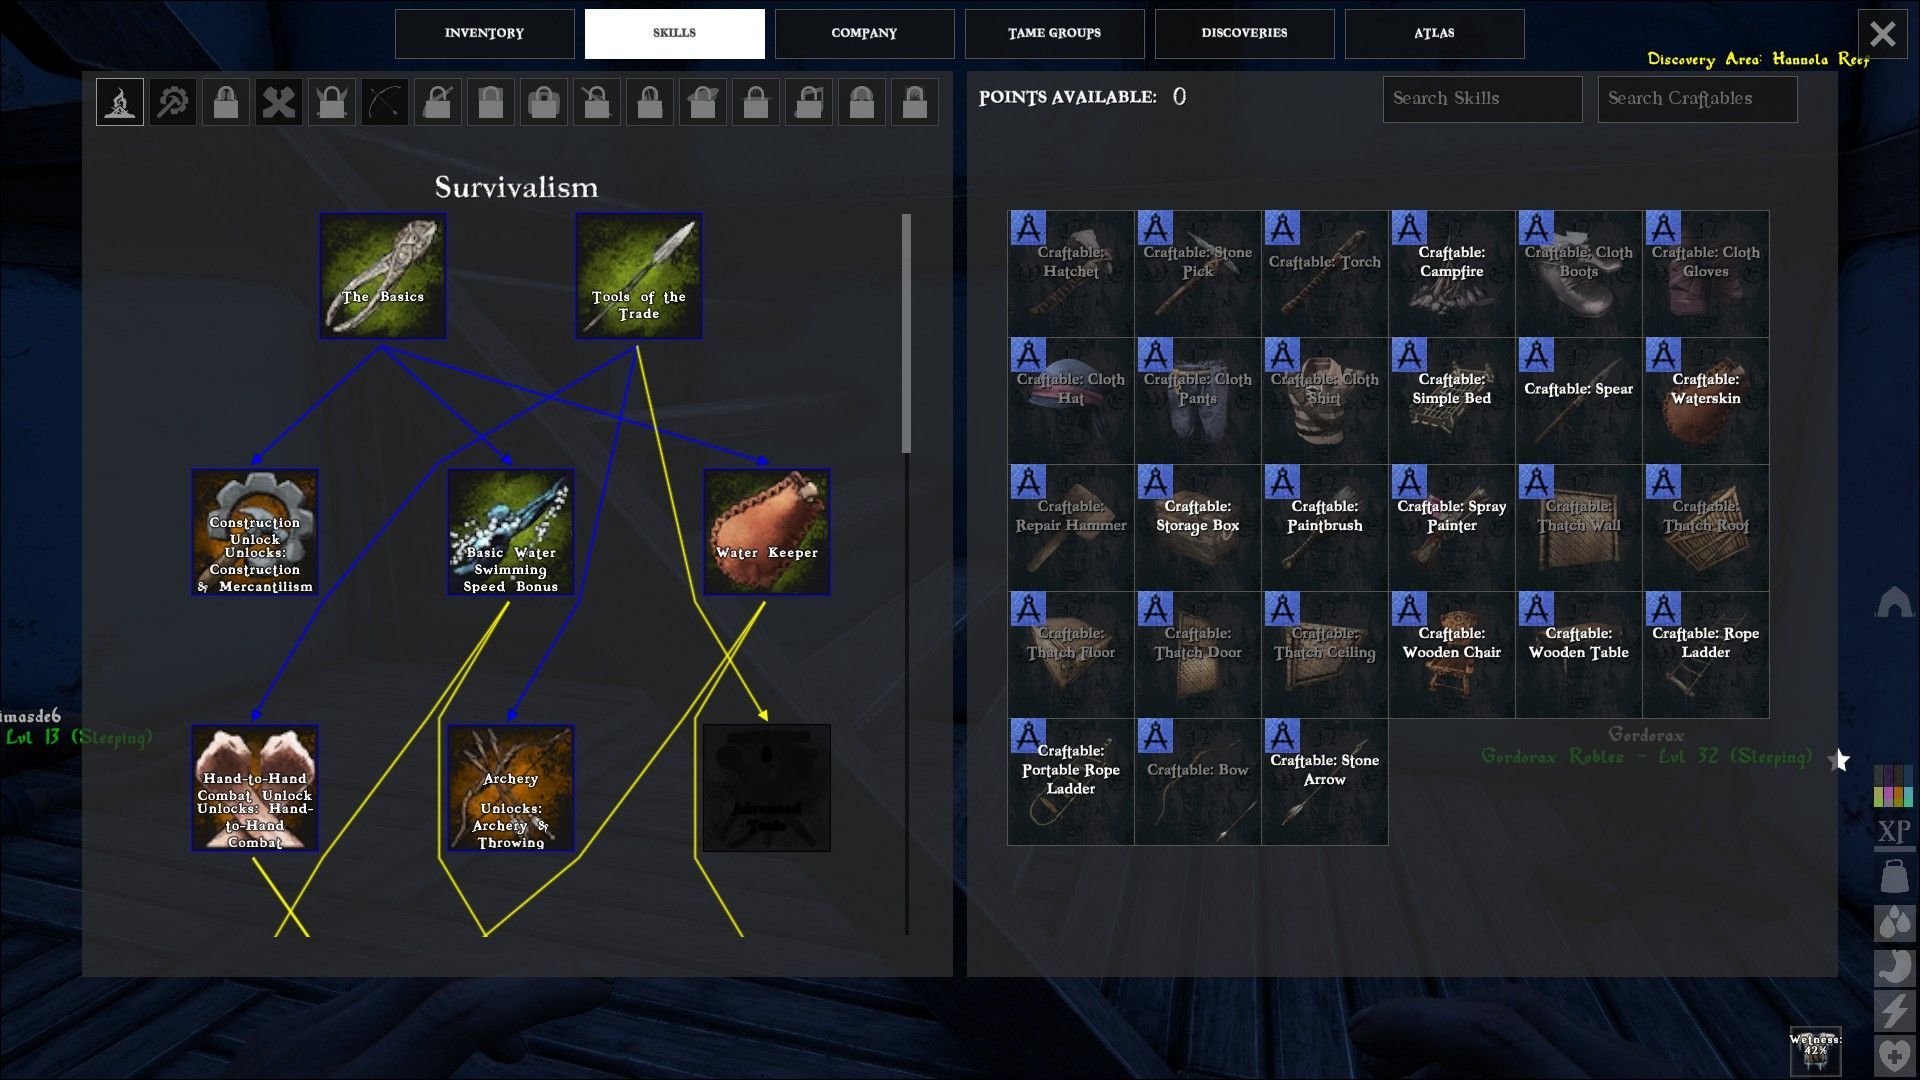Click the skill tree vertical scrollbar
This screenshot has width=1920, height=1080.
click(906, 333)
